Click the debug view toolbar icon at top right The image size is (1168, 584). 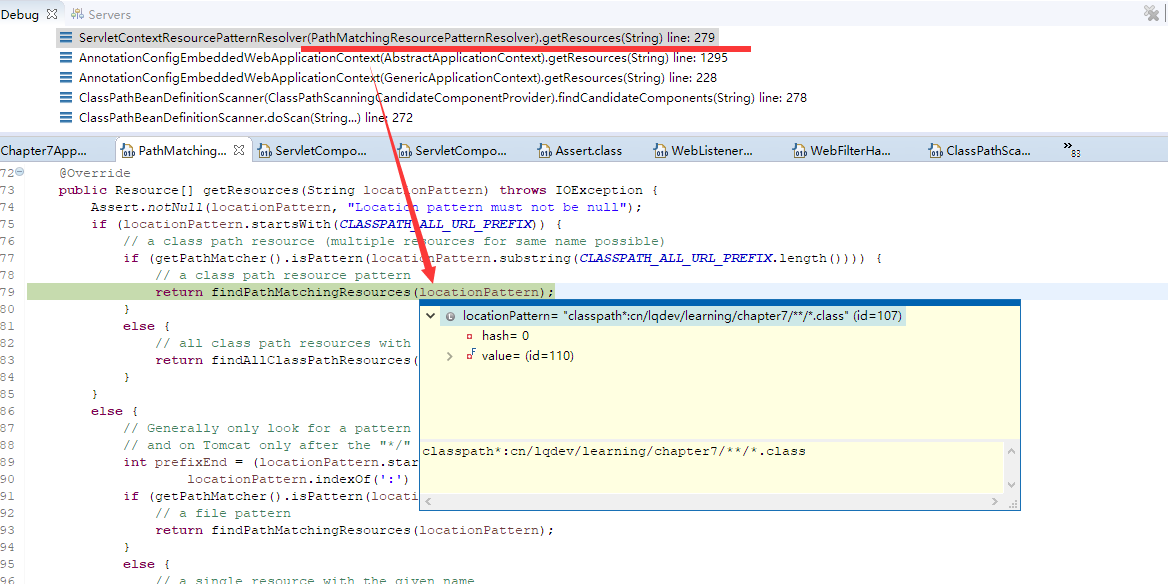click(1151, 14)
